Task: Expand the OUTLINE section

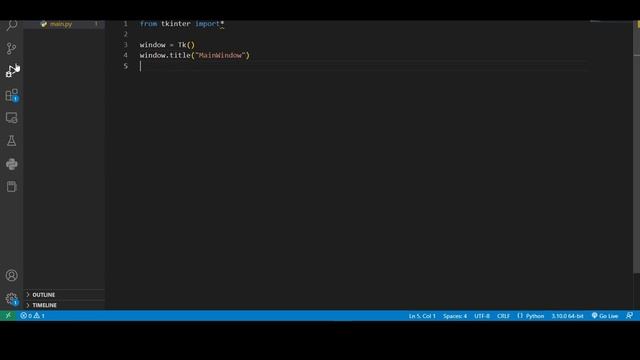Action: tap(64, 295)
